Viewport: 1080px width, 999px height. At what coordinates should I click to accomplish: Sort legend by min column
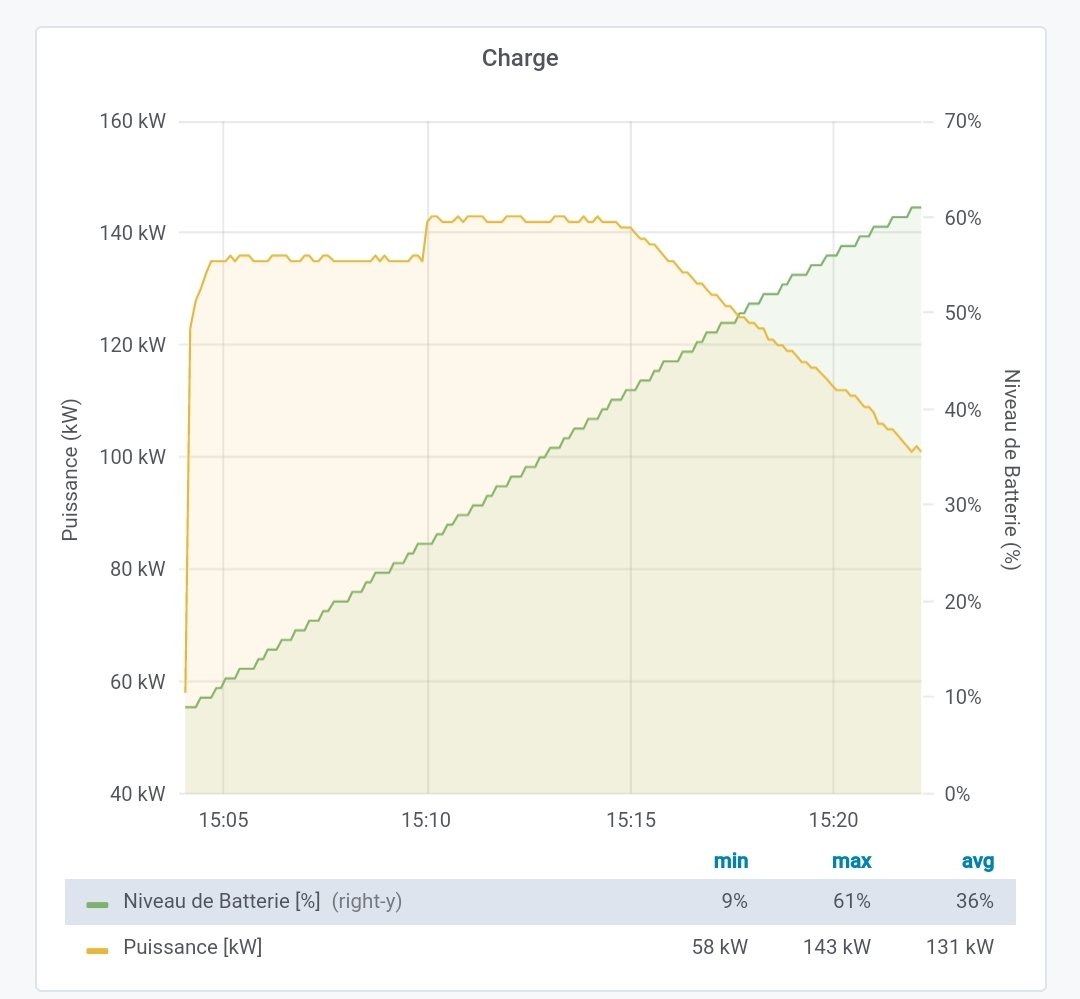click(x=731, y=861)
